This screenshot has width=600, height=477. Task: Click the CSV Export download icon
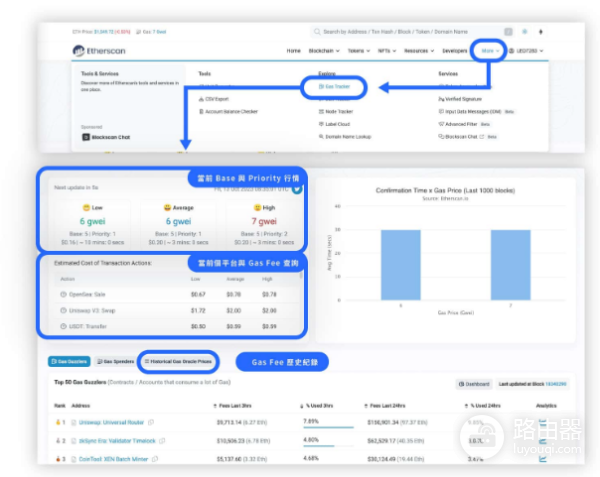201,99
